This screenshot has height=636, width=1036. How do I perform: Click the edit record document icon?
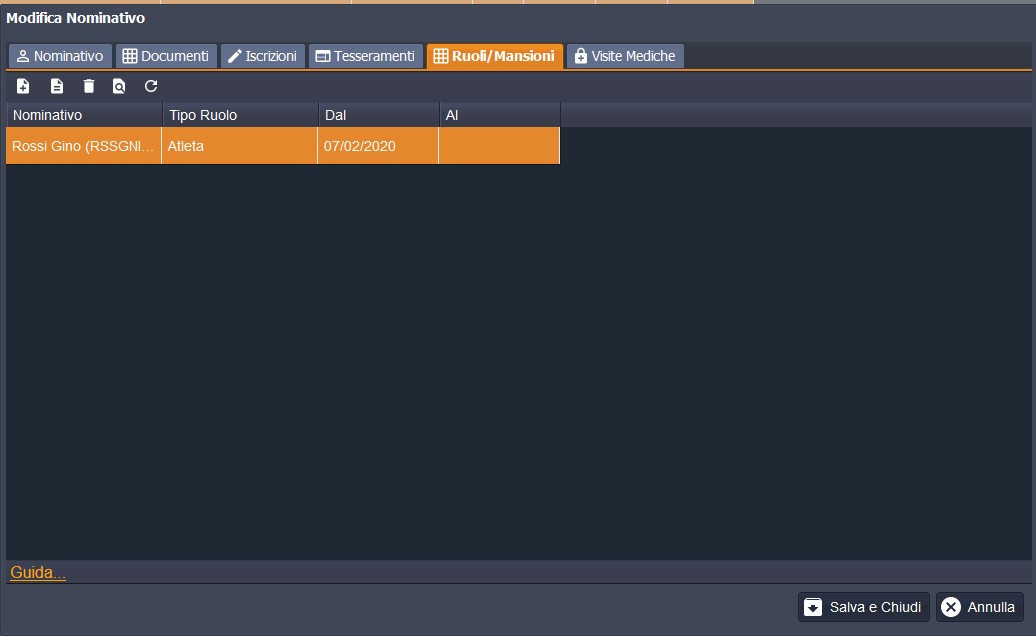(x=57, y=86)
